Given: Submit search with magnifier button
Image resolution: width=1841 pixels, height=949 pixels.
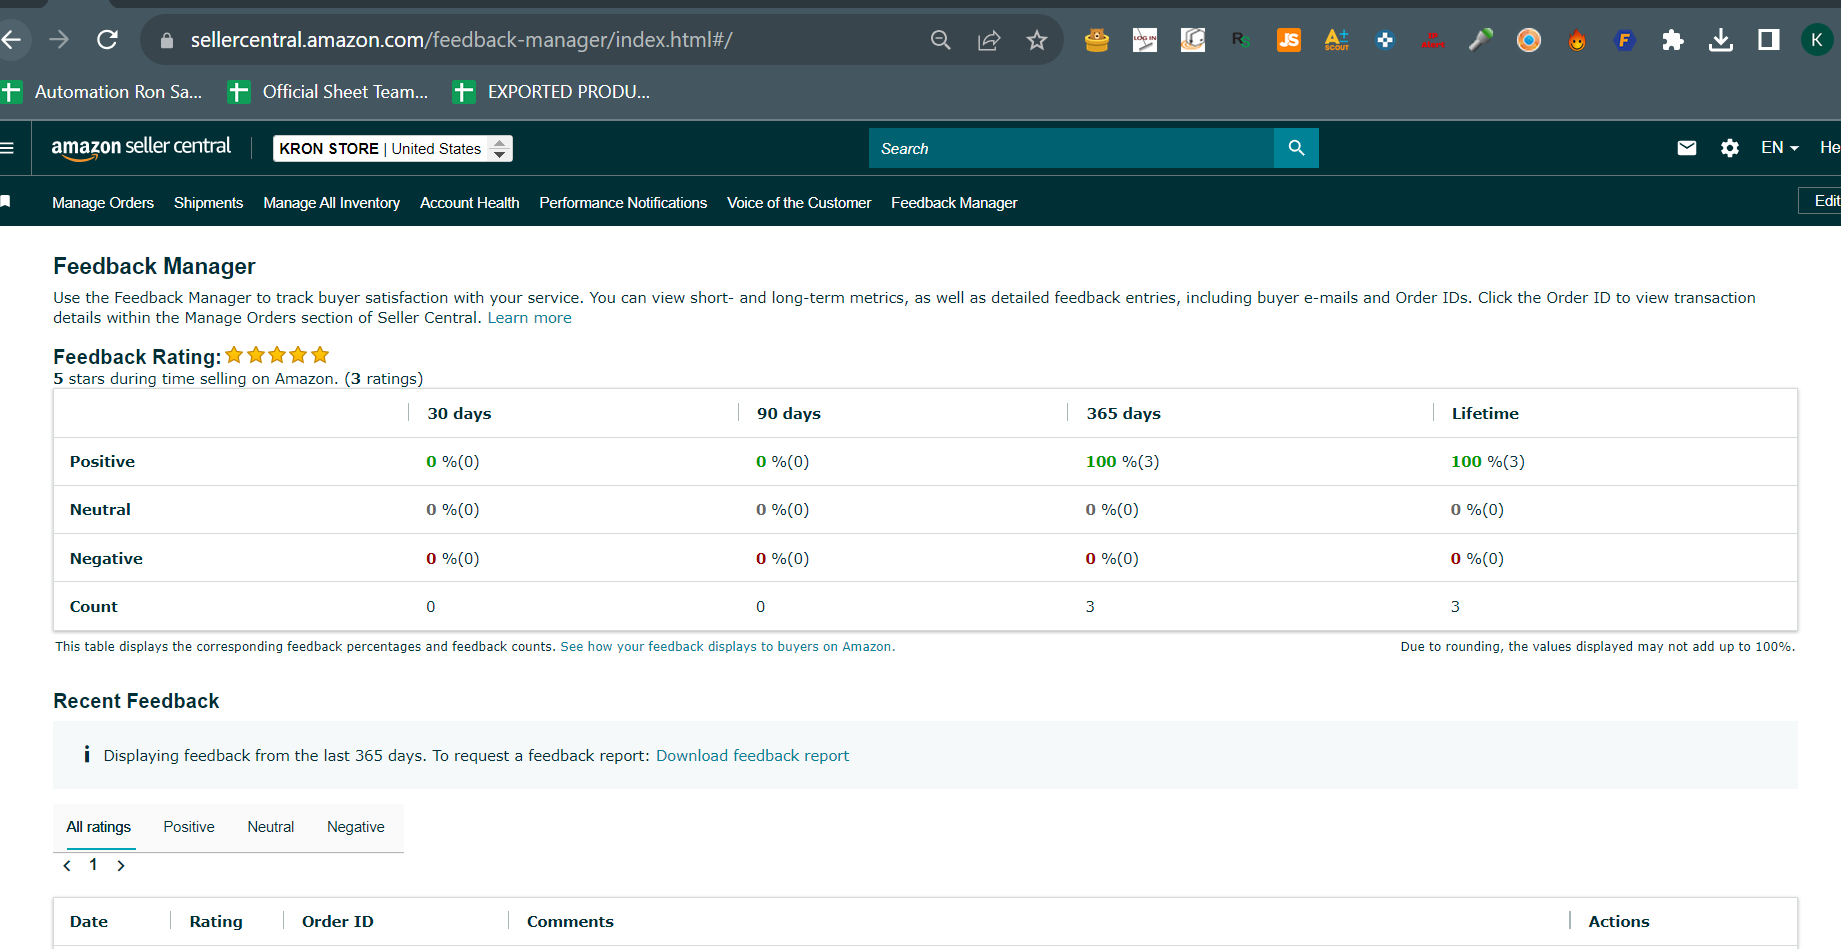Looking at the screenshot, I should pos(1296,148).
